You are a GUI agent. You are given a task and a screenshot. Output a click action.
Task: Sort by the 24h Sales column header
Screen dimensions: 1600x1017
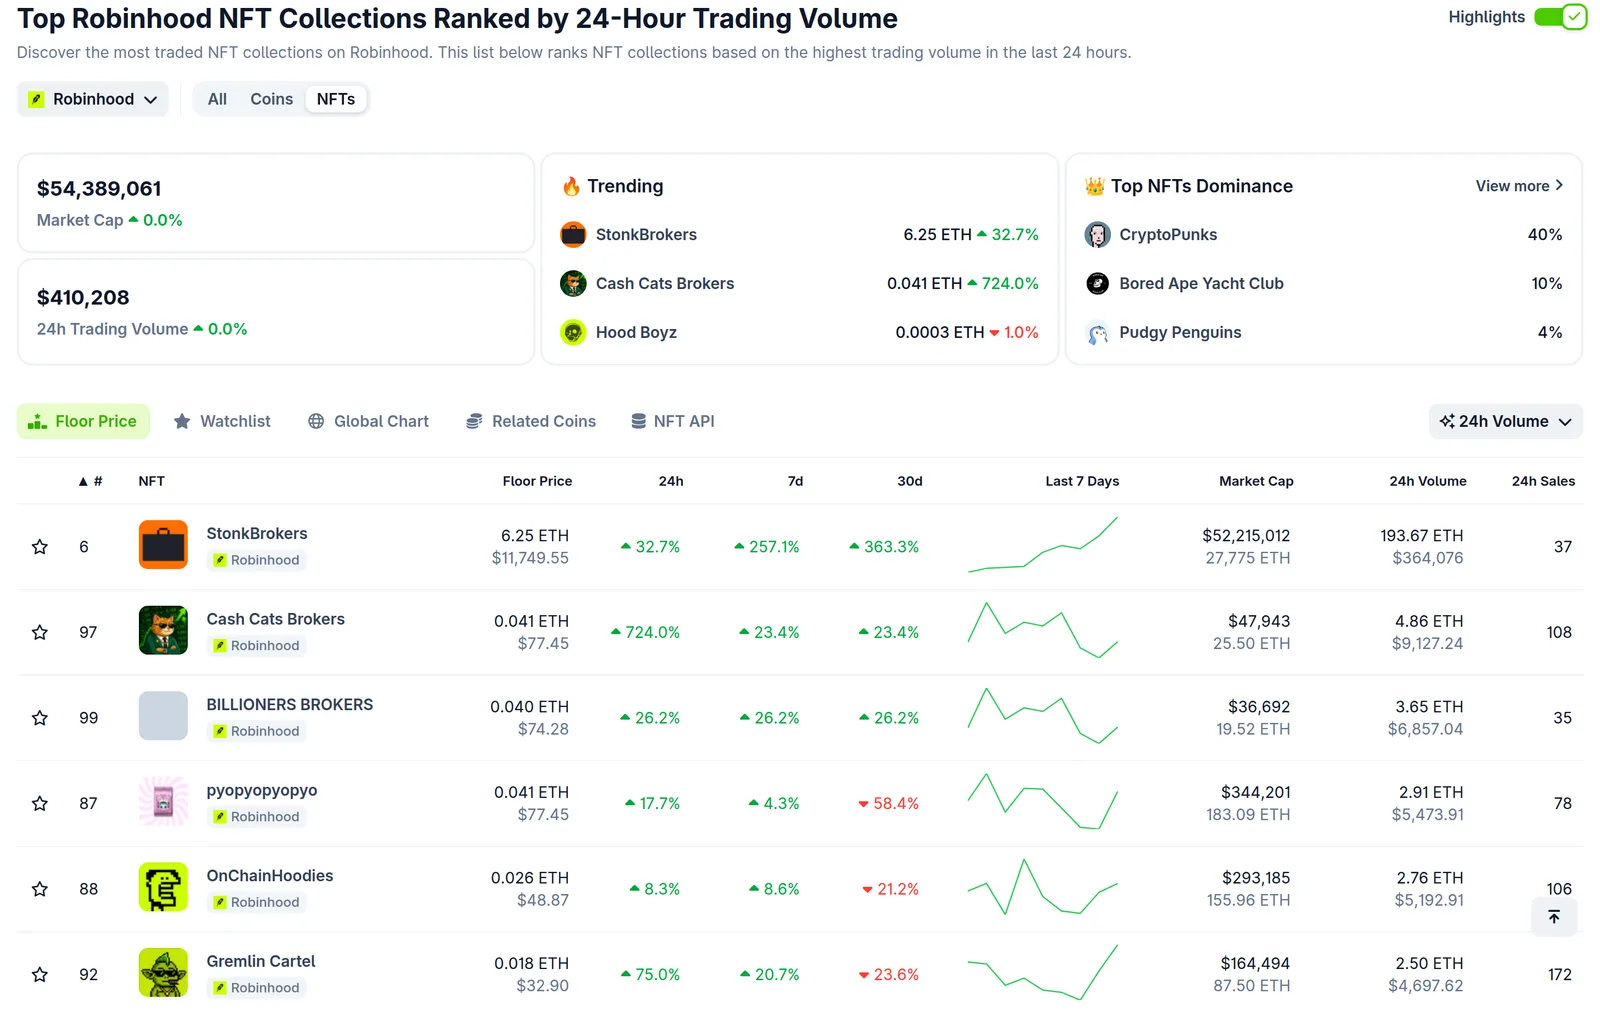(x=1543, y=481)
